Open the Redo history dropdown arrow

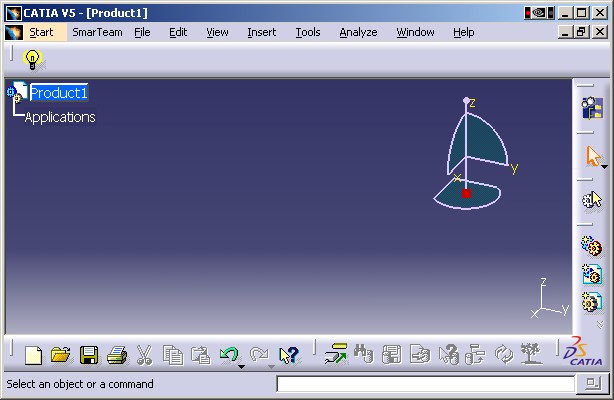[271, 367]
